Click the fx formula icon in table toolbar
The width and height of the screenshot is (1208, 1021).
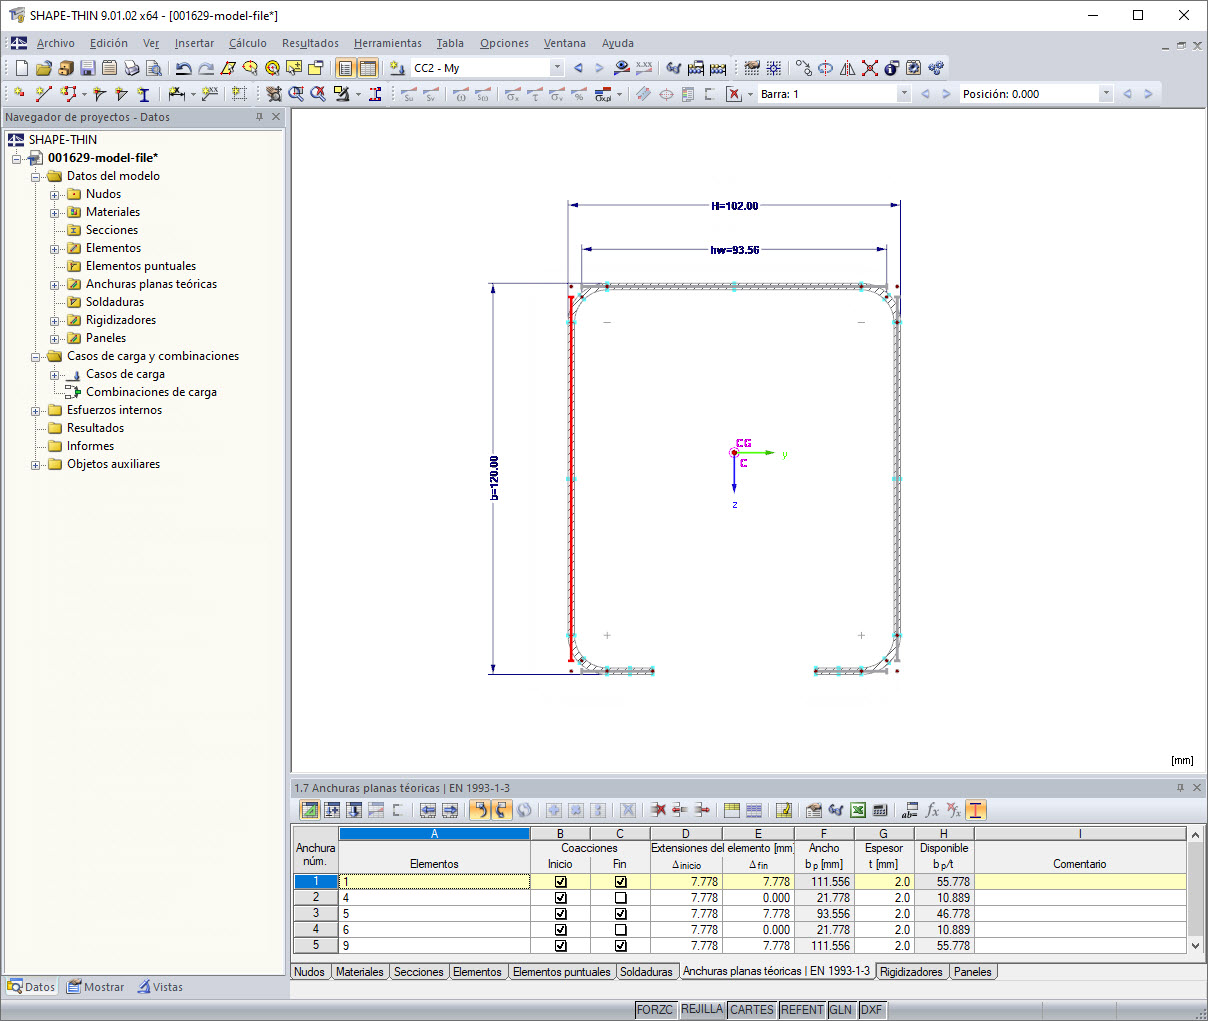point(932,810)
